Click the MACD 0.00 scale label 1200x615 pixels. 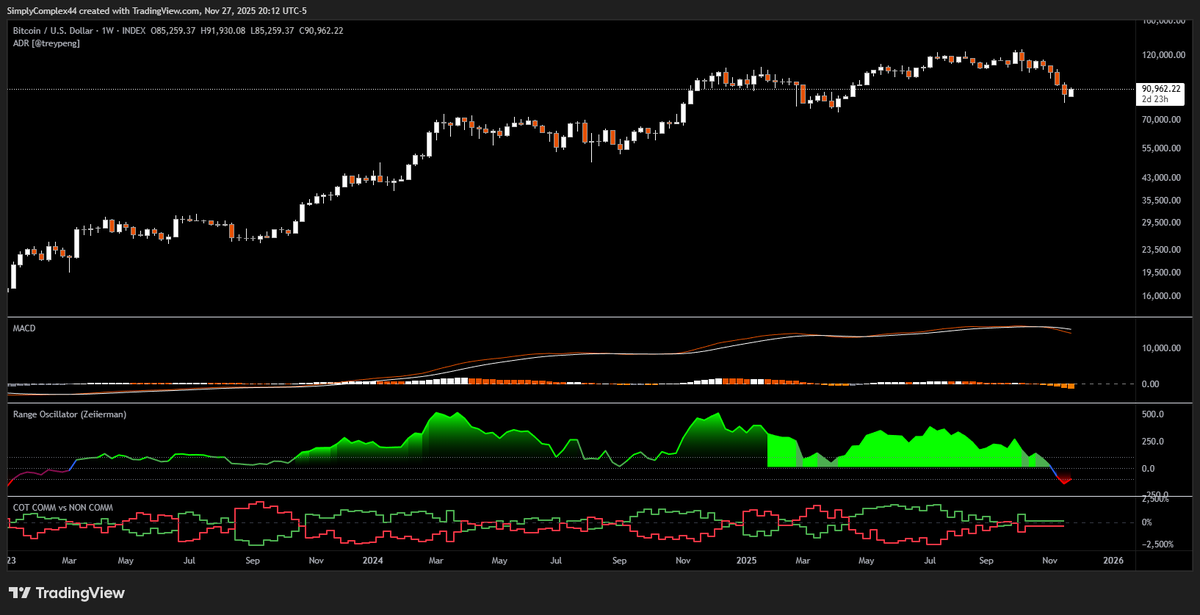1151,384
